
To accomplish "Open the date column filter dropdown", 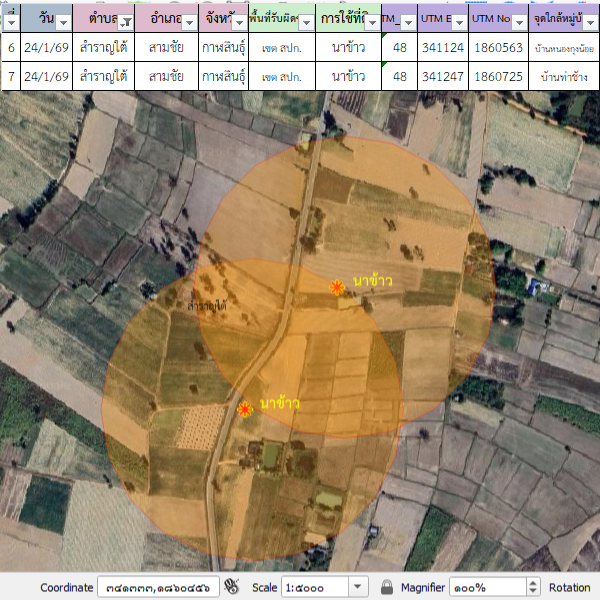I will (61, 24).
